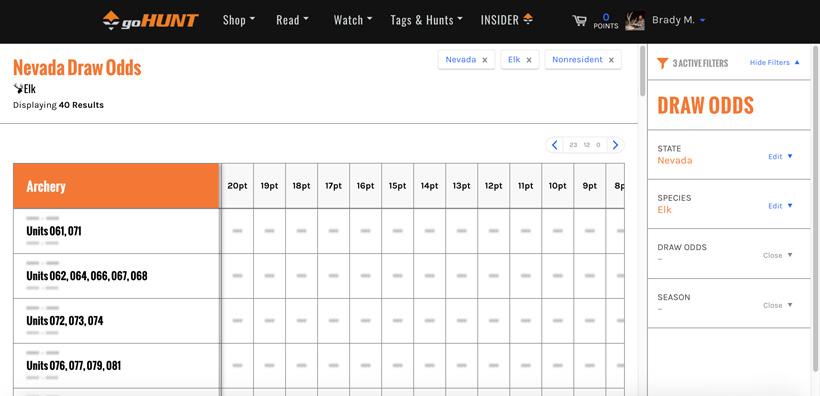
Task: Open the Tags & Hunts menu
Action: [426, 20]
